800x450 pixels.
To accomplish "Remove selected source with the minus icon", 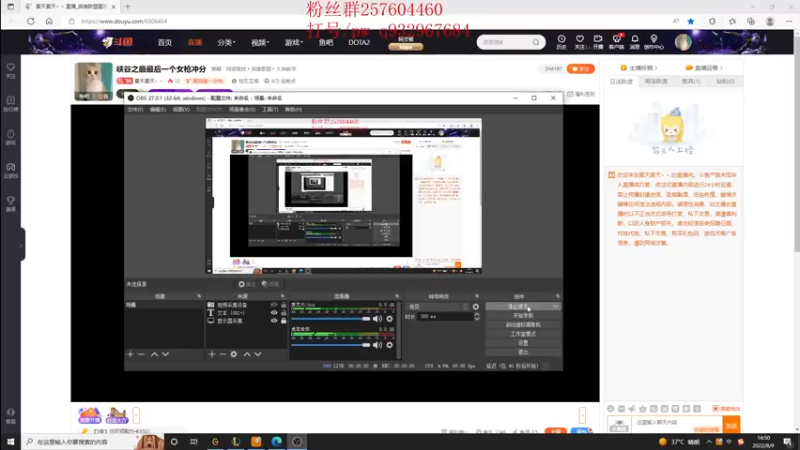I will pos(222,354).
